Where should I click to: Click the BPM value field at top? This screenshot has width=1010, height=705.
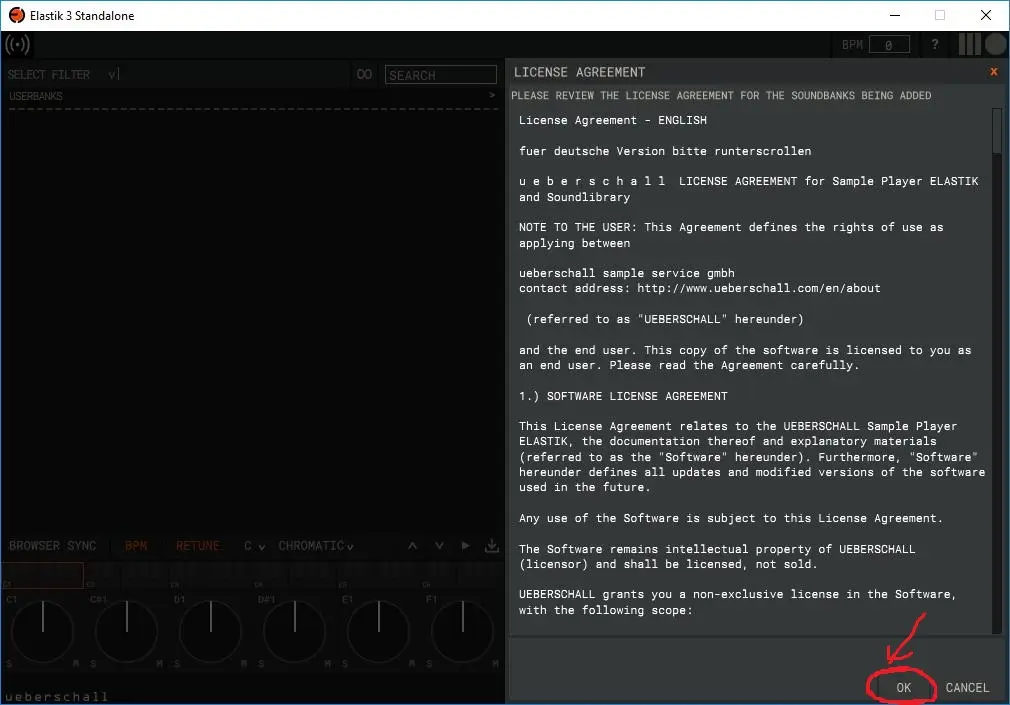889,44
